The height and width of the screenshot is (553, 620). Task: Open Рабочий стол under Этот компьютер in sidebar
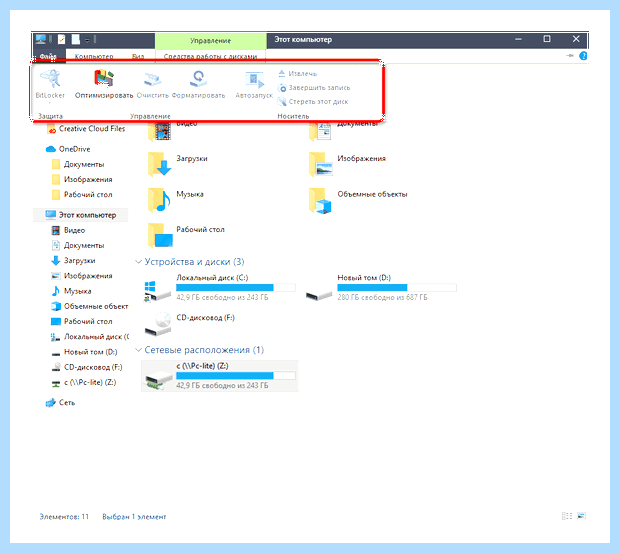point(82,321)
